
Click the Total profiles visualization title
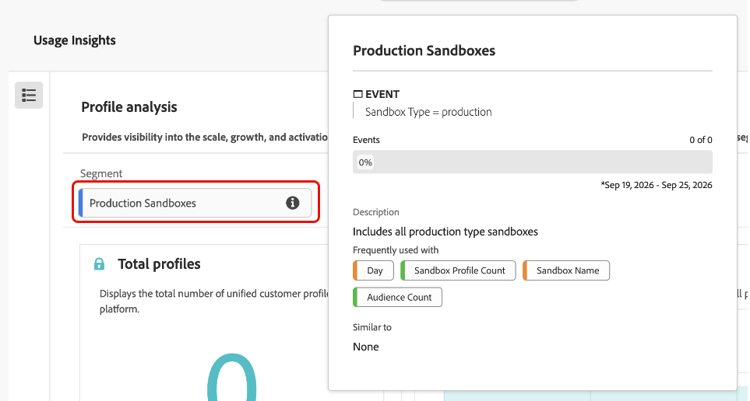point(159,264)
